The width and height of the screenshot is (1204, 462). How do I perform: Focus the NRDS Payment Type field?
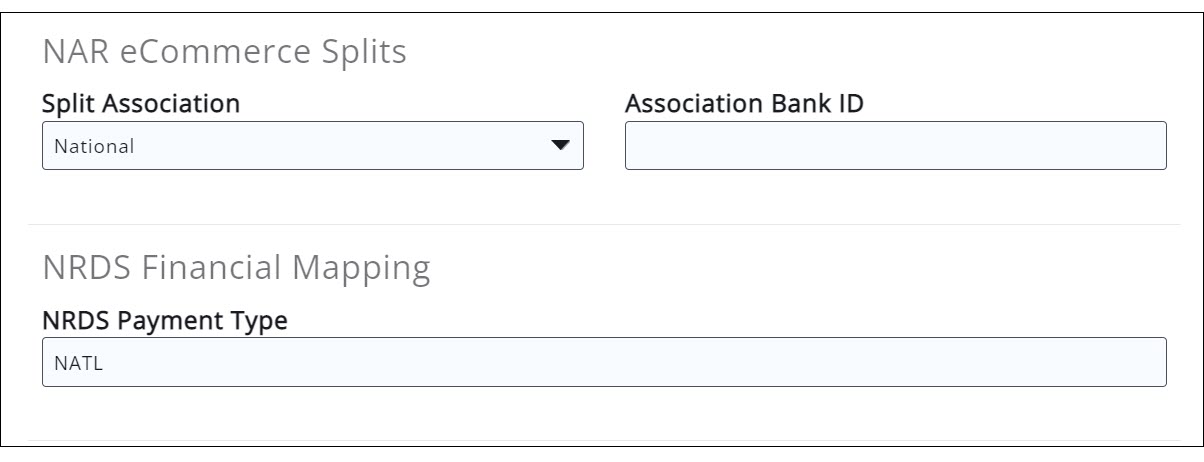[603, 362]
